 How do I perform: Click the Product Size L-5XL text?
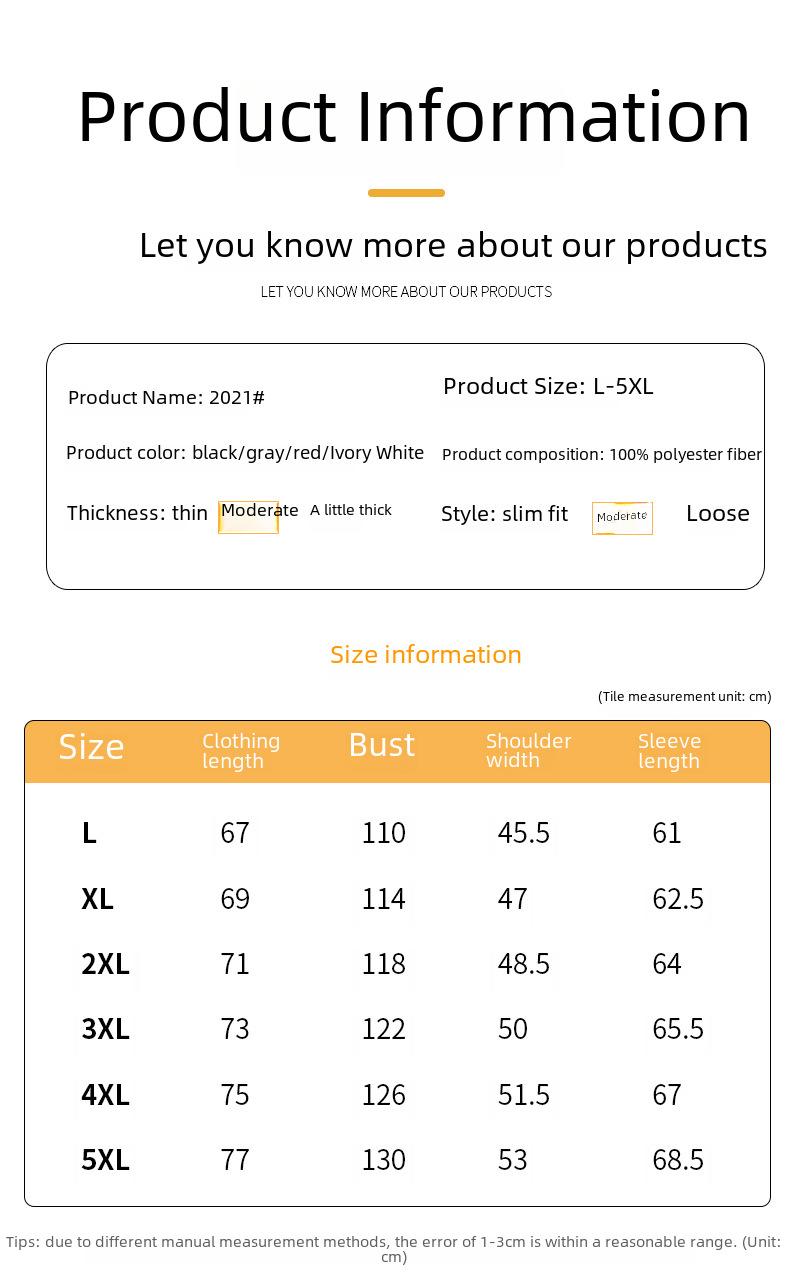(x=548, y=386)
